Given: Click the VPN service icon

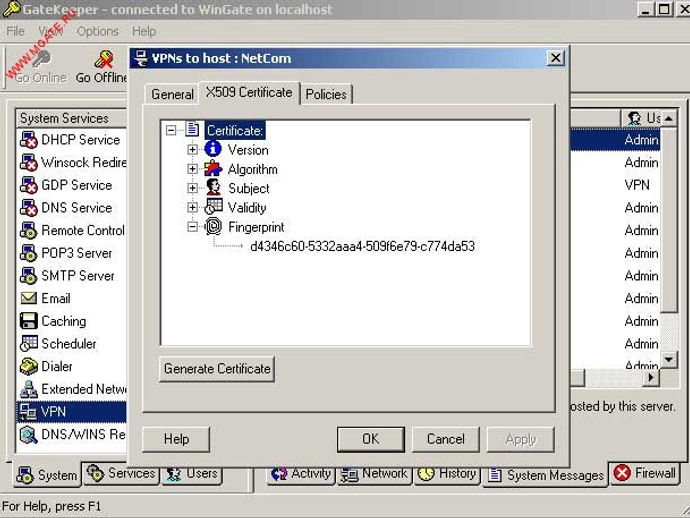Looking at the screenshot, I should 28,412.
